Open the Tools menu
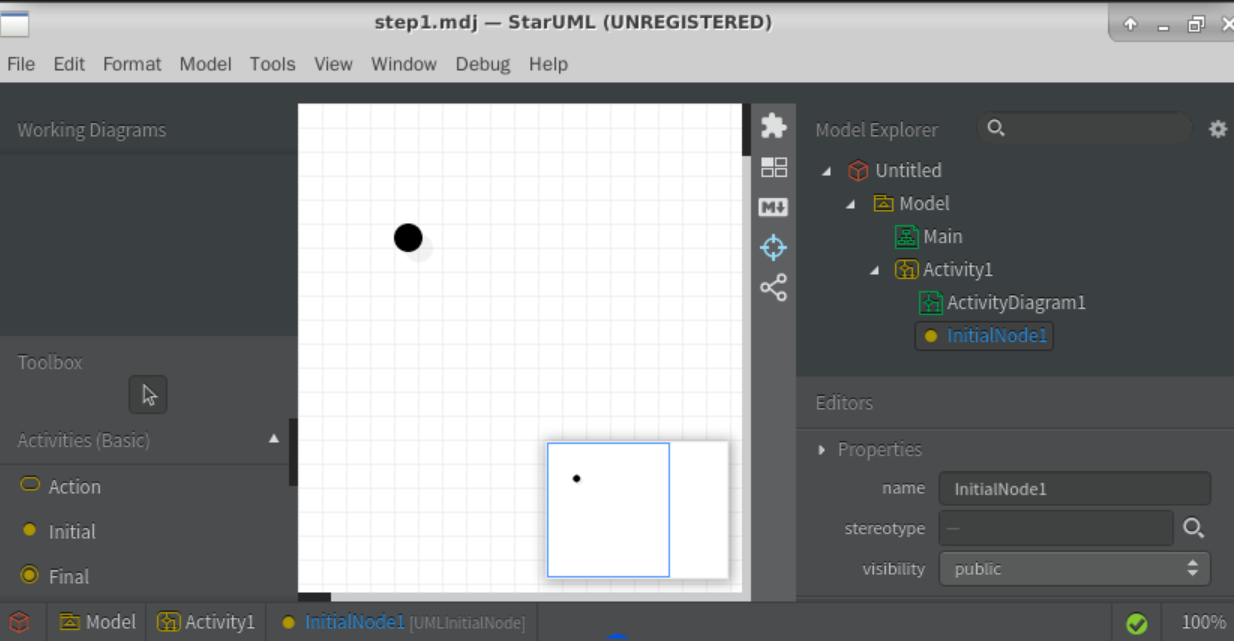The width and height of the screenshot is (1234, 641). 272,64
